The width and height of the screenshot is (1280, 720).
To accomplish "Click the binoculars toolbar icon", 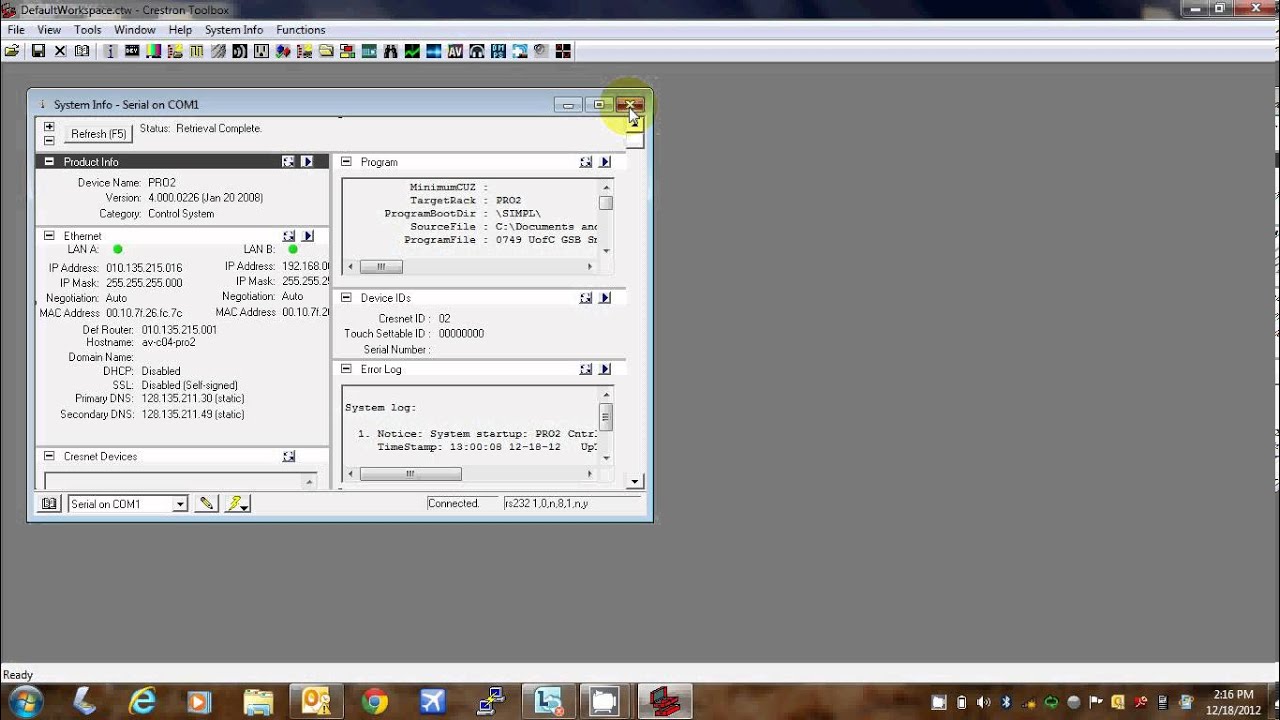I will pos(390,51).
